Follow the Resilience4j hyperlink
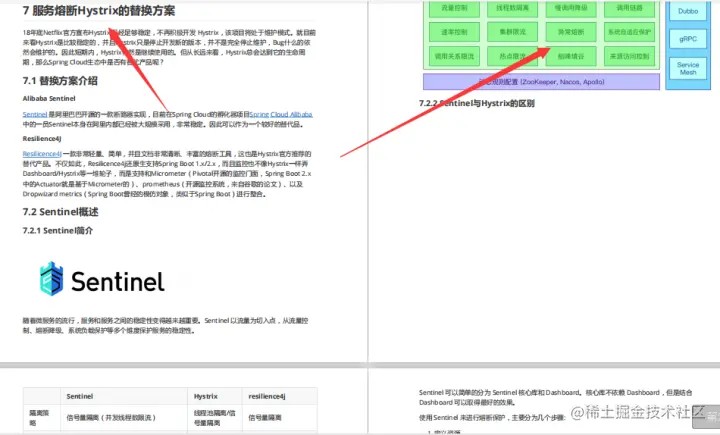 click(42, 154)
